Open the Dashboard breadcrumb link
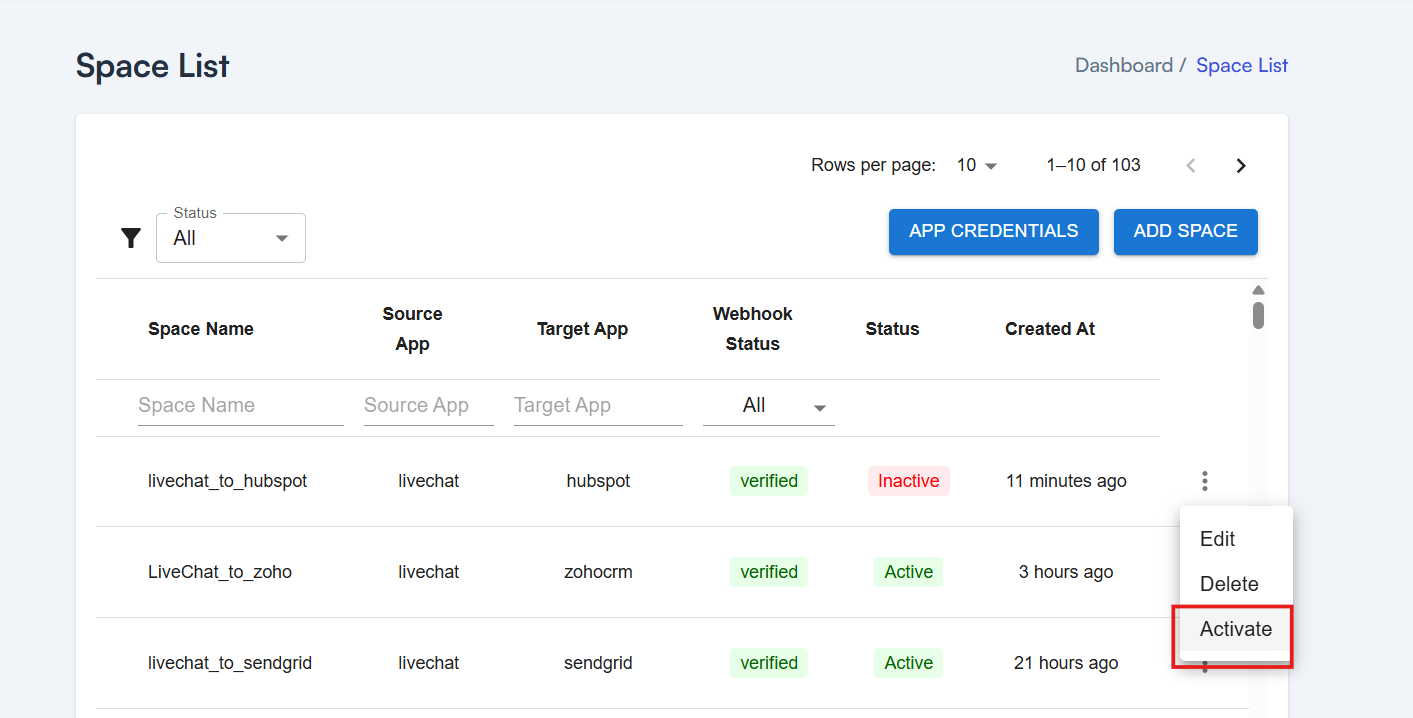The height and width of the screenshot is (718, 1413). click(x=1124, y=65)
